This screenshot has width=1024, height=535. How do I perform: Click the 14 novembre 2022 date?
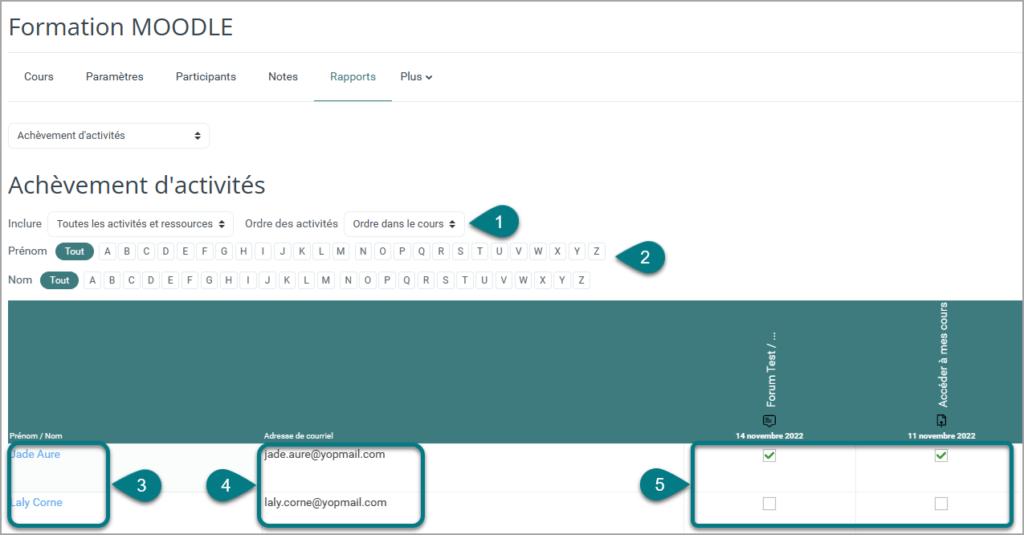[x=769, y=436]
